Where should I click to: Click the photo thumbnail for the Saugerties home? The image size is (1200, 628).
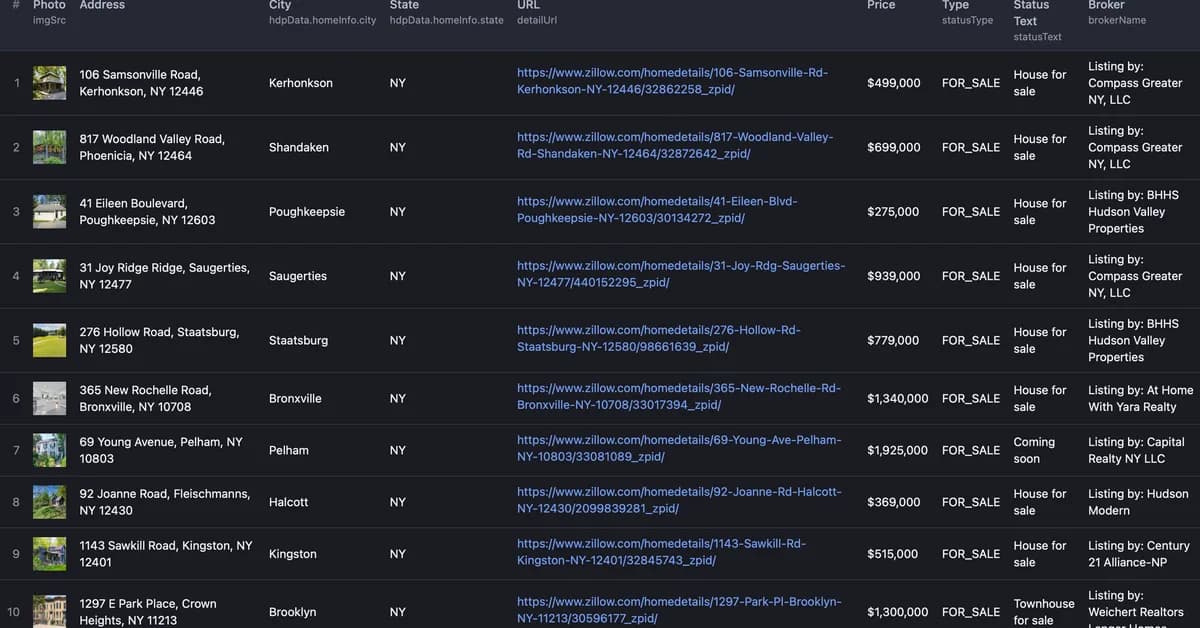pyautogui.click(x=49, y=275)
